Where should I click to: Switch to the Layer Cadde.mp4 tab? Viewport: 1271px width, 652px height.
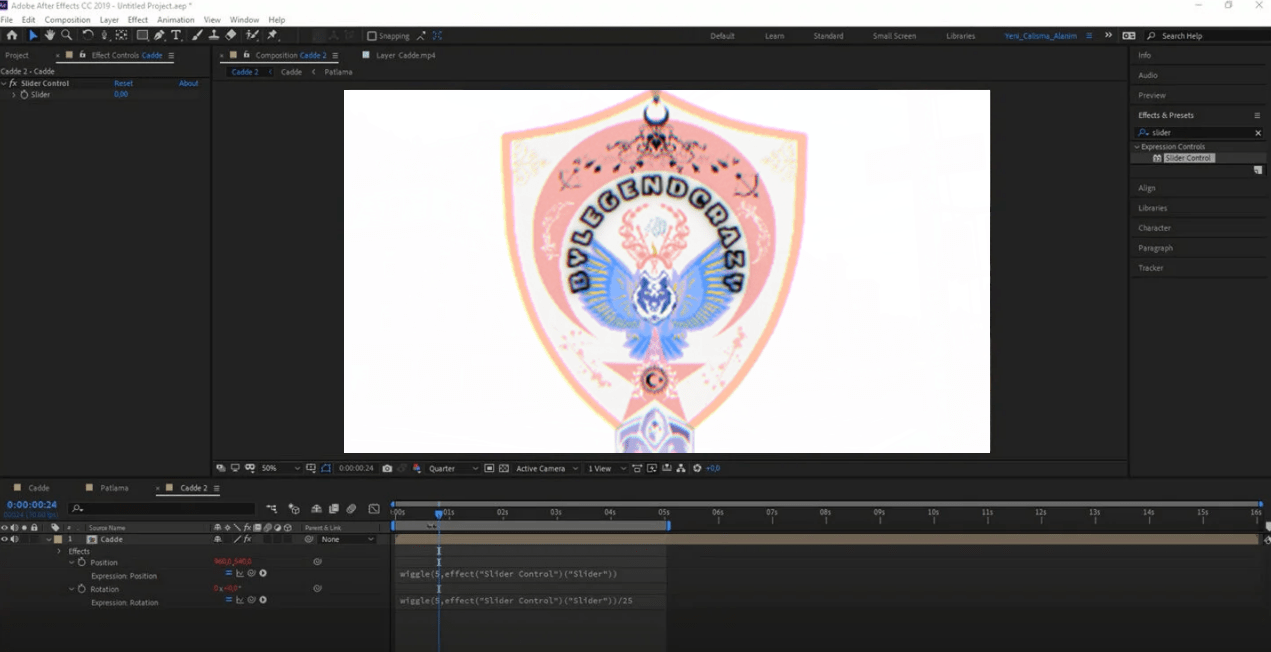point(405,55)
